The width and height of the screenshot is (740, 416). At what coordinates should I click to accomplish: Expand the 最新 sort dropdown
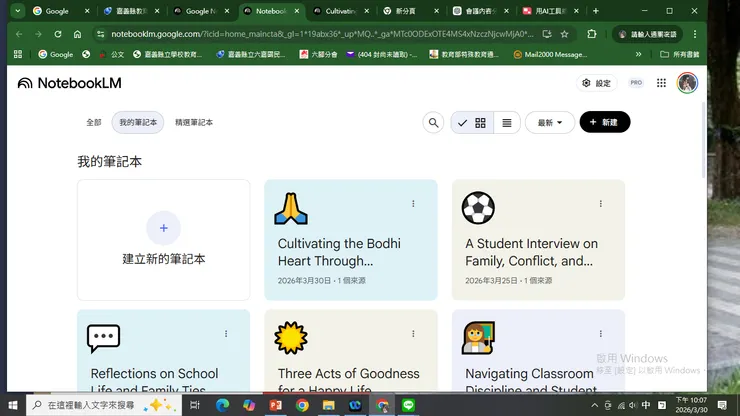pyautogui.click(x=550, y=123)
